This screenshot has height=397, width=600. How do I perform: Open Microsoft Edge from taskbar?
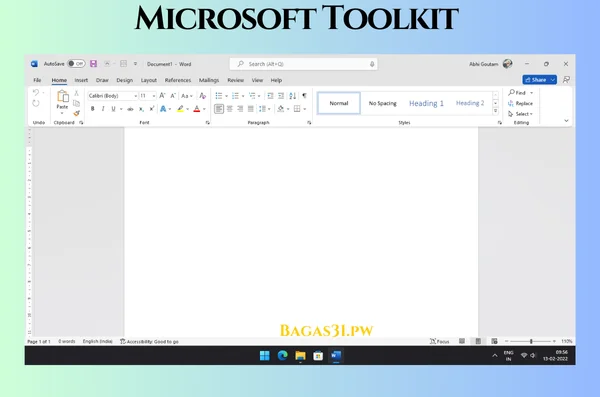282,356
